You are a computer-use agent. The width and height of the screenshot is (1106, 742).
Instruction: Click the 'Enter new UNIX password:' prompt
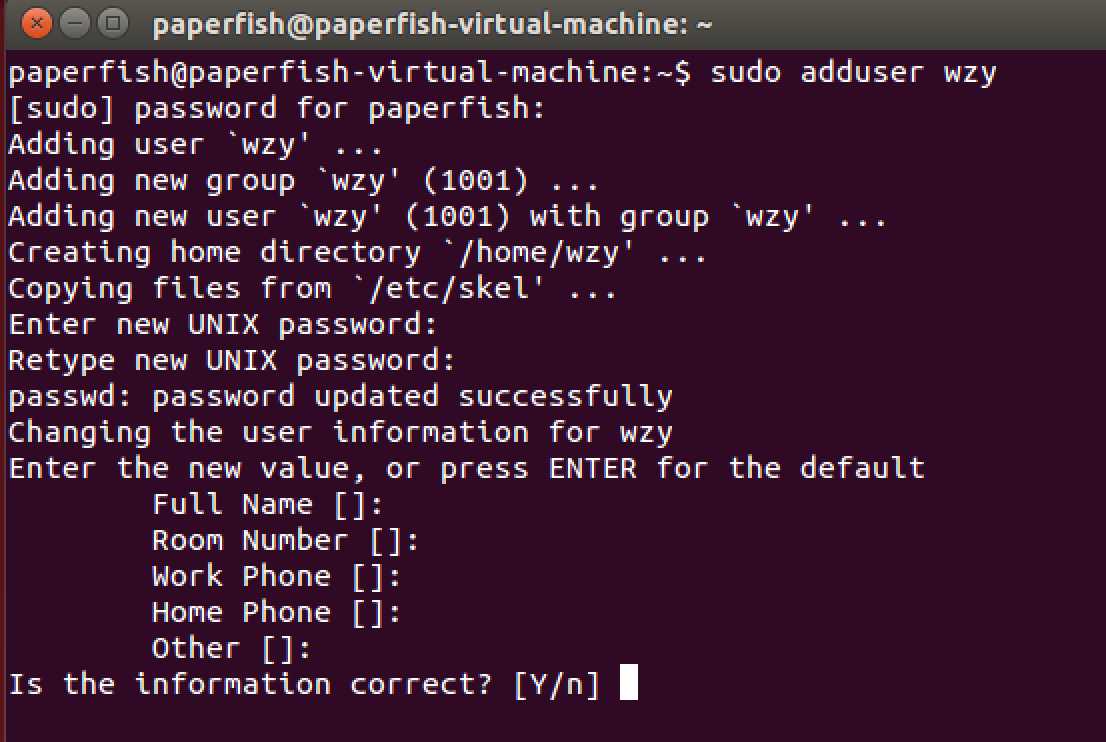[x=223, y=324]
